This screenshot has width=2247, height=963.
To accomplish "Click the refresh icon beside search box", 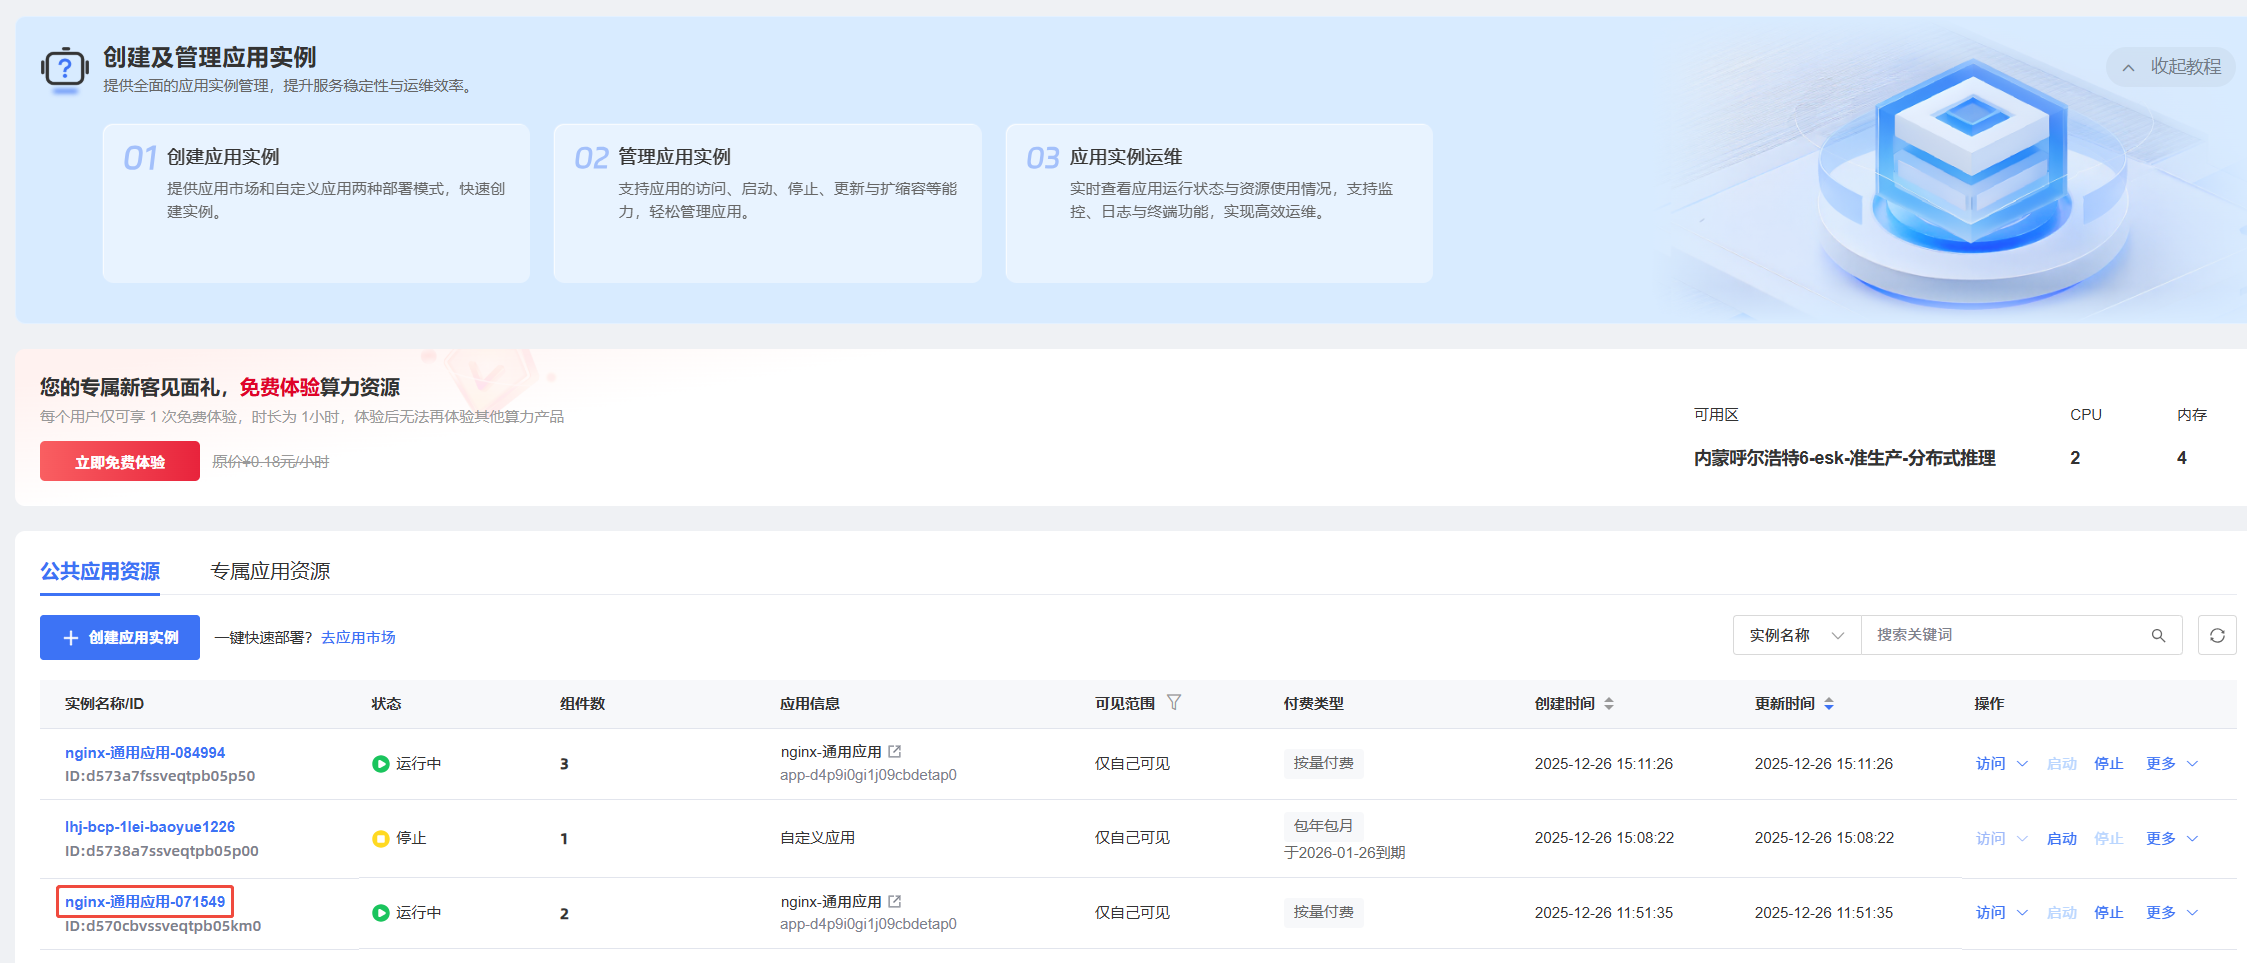I will point(2216,636).
